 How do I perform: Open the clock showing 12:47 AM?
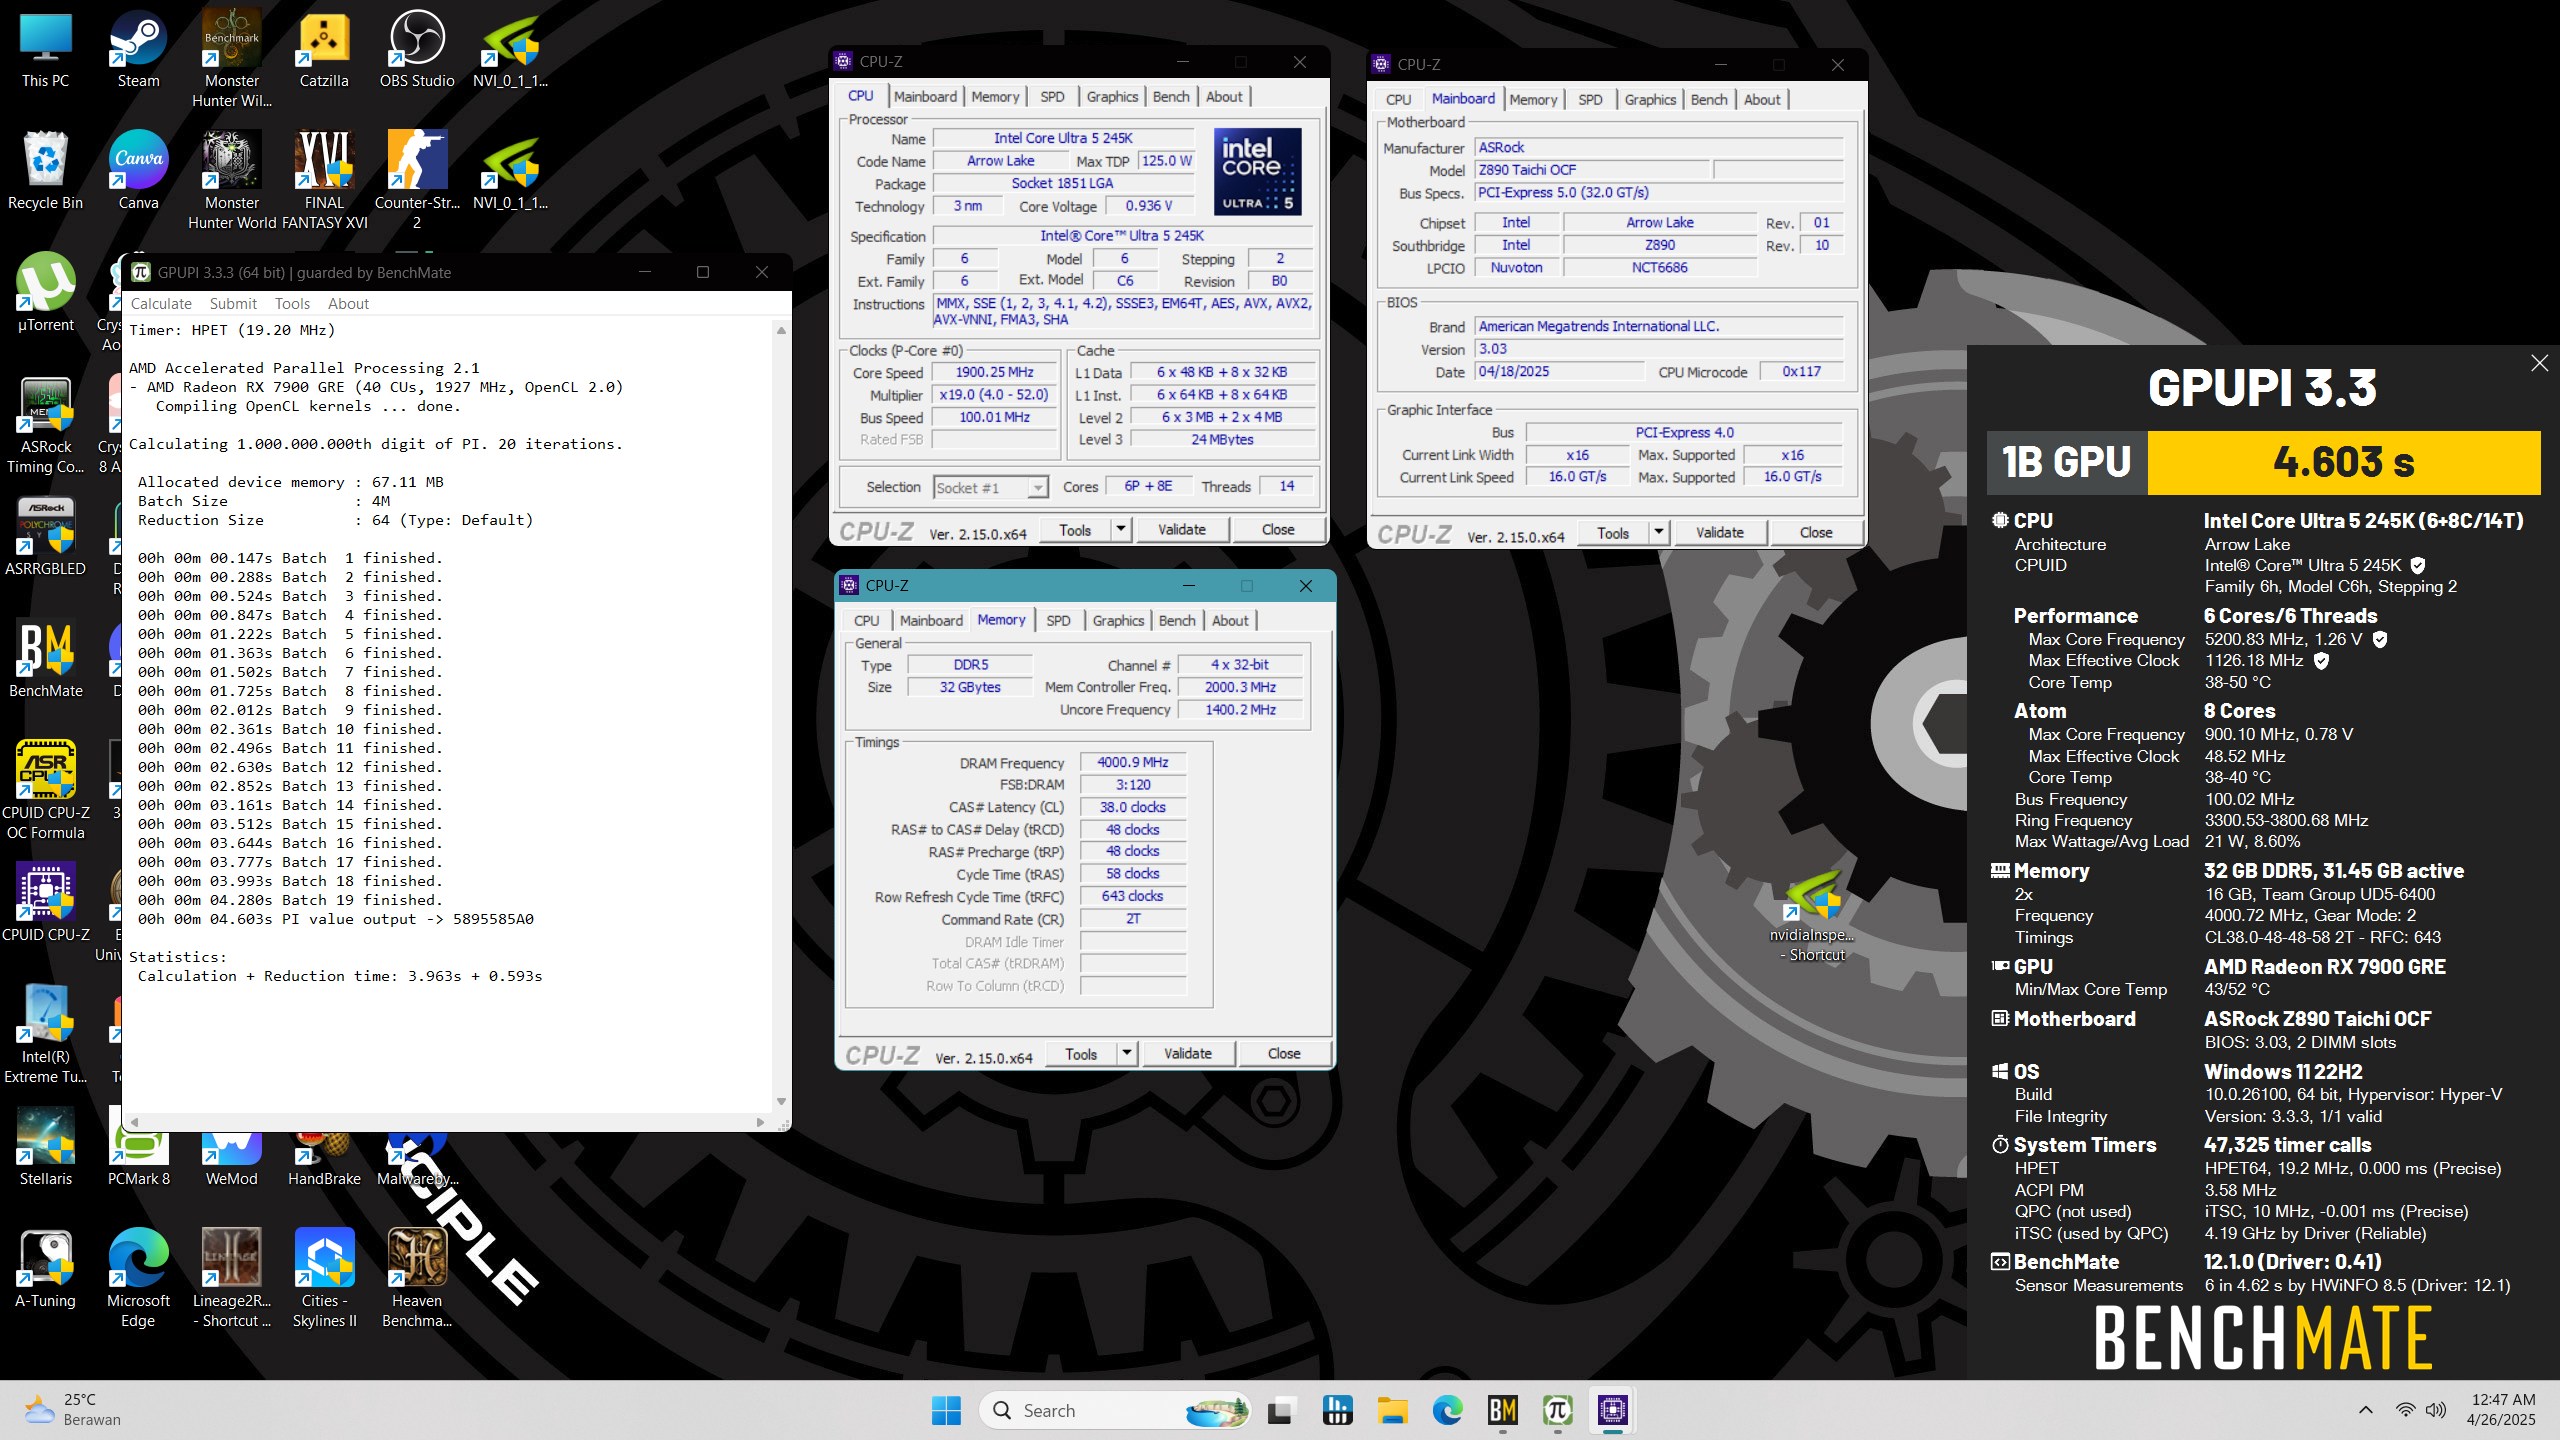pos(2503,1410)
